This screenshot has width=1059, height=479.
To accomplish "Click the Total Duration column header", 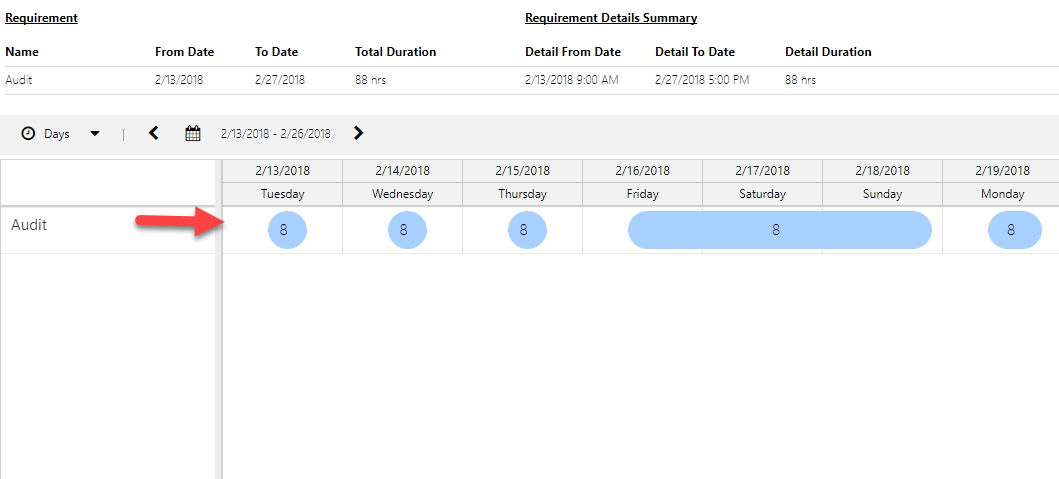I will pyautogui.click(x=395, y=52).
